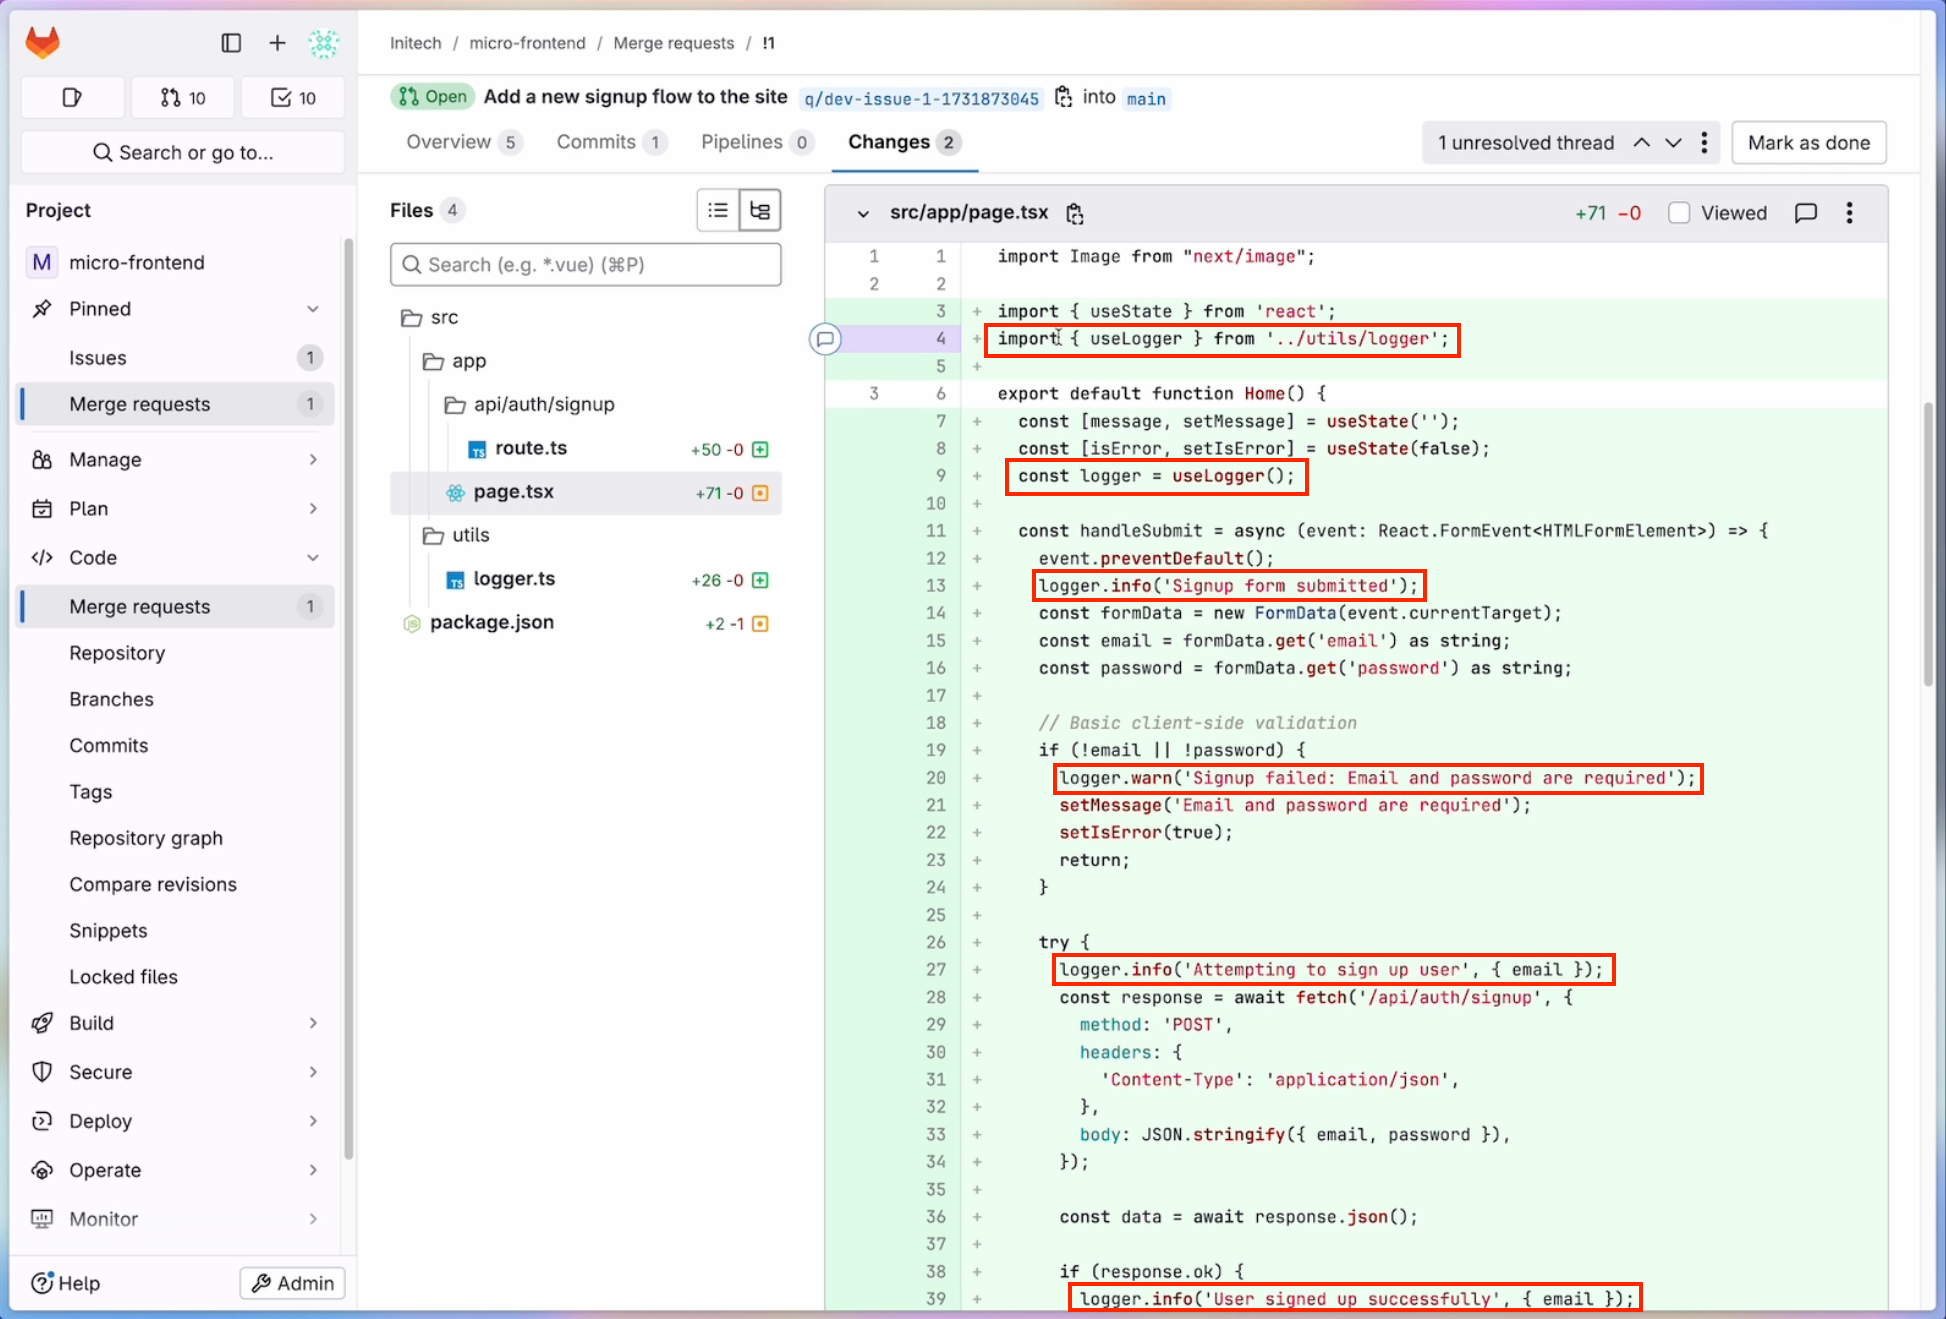
Task: Select logger.ts in the file tree
Action: point(514,579)
